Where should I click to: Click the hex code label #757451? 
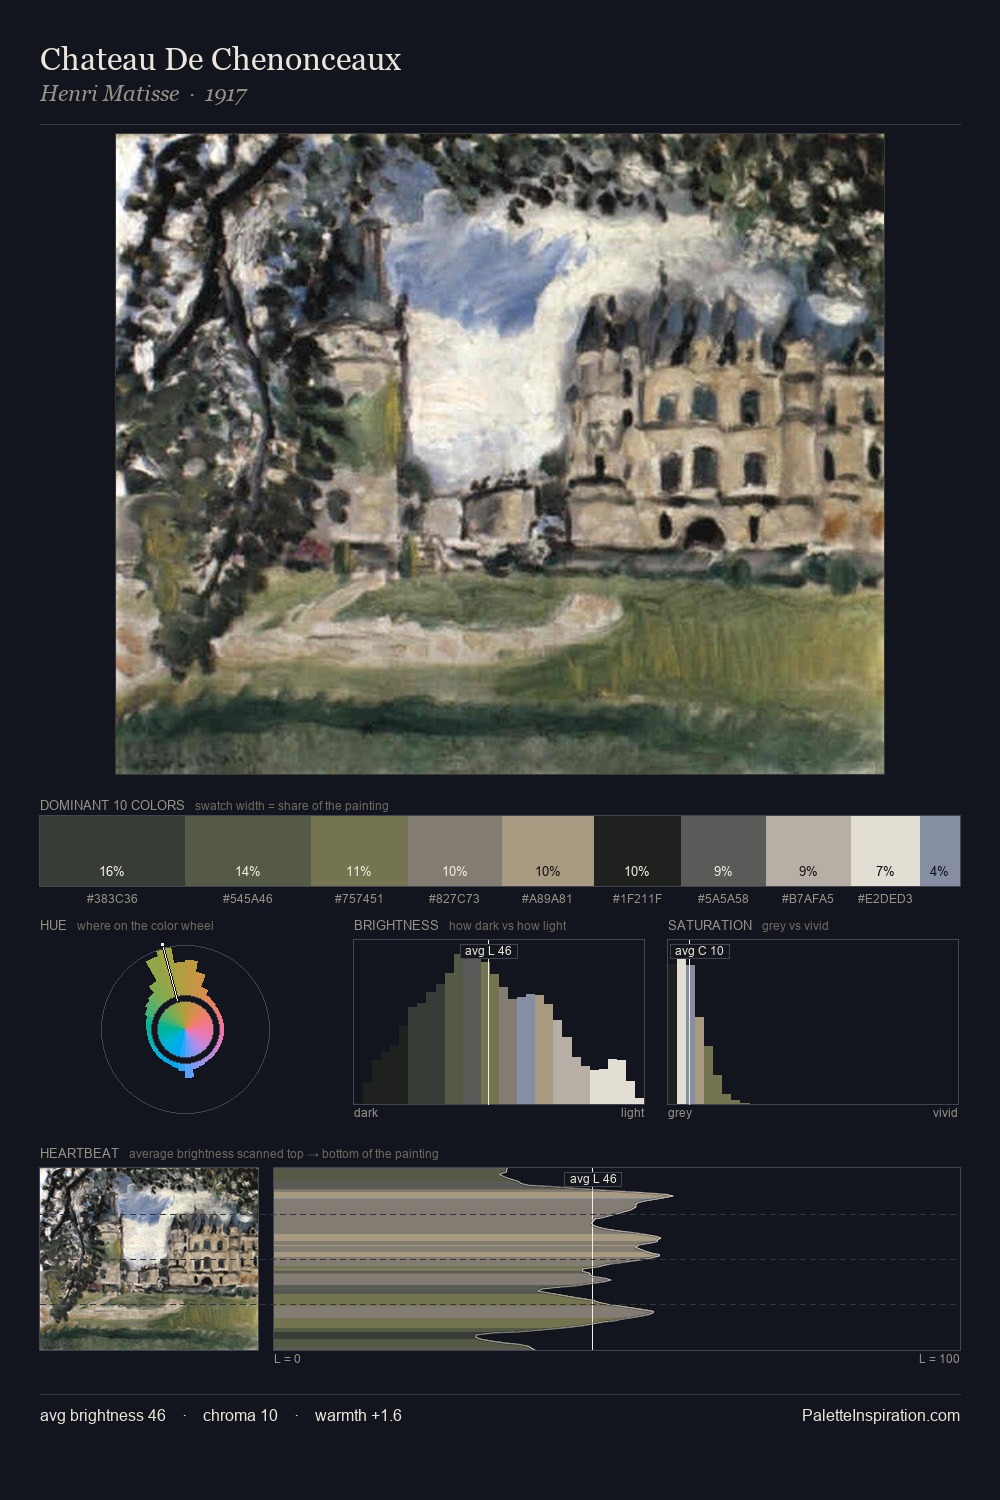(x=359, y=899)
